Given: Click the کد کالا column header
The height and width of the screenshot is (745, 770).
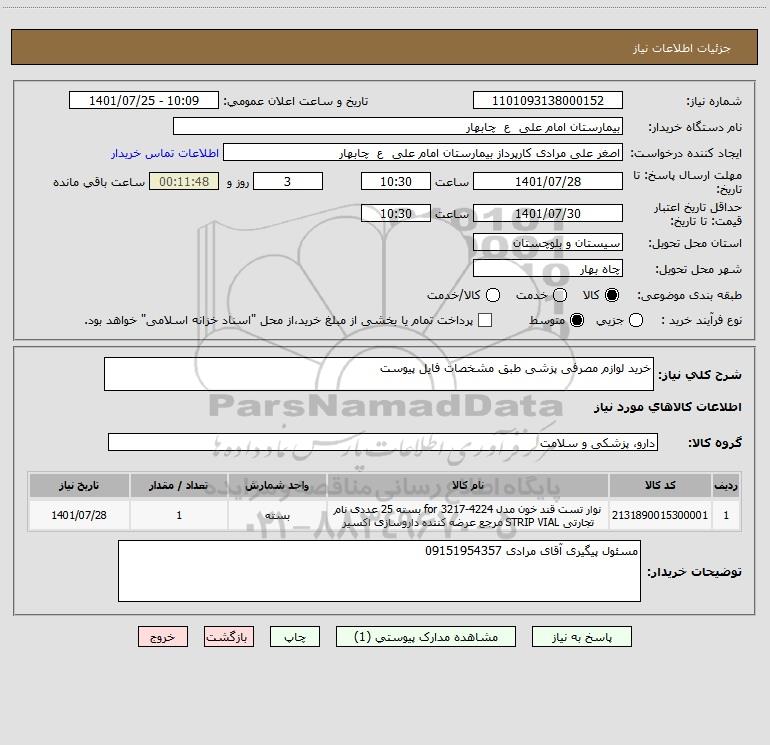Looking at the screenshot, I should (x=660, y=485).
